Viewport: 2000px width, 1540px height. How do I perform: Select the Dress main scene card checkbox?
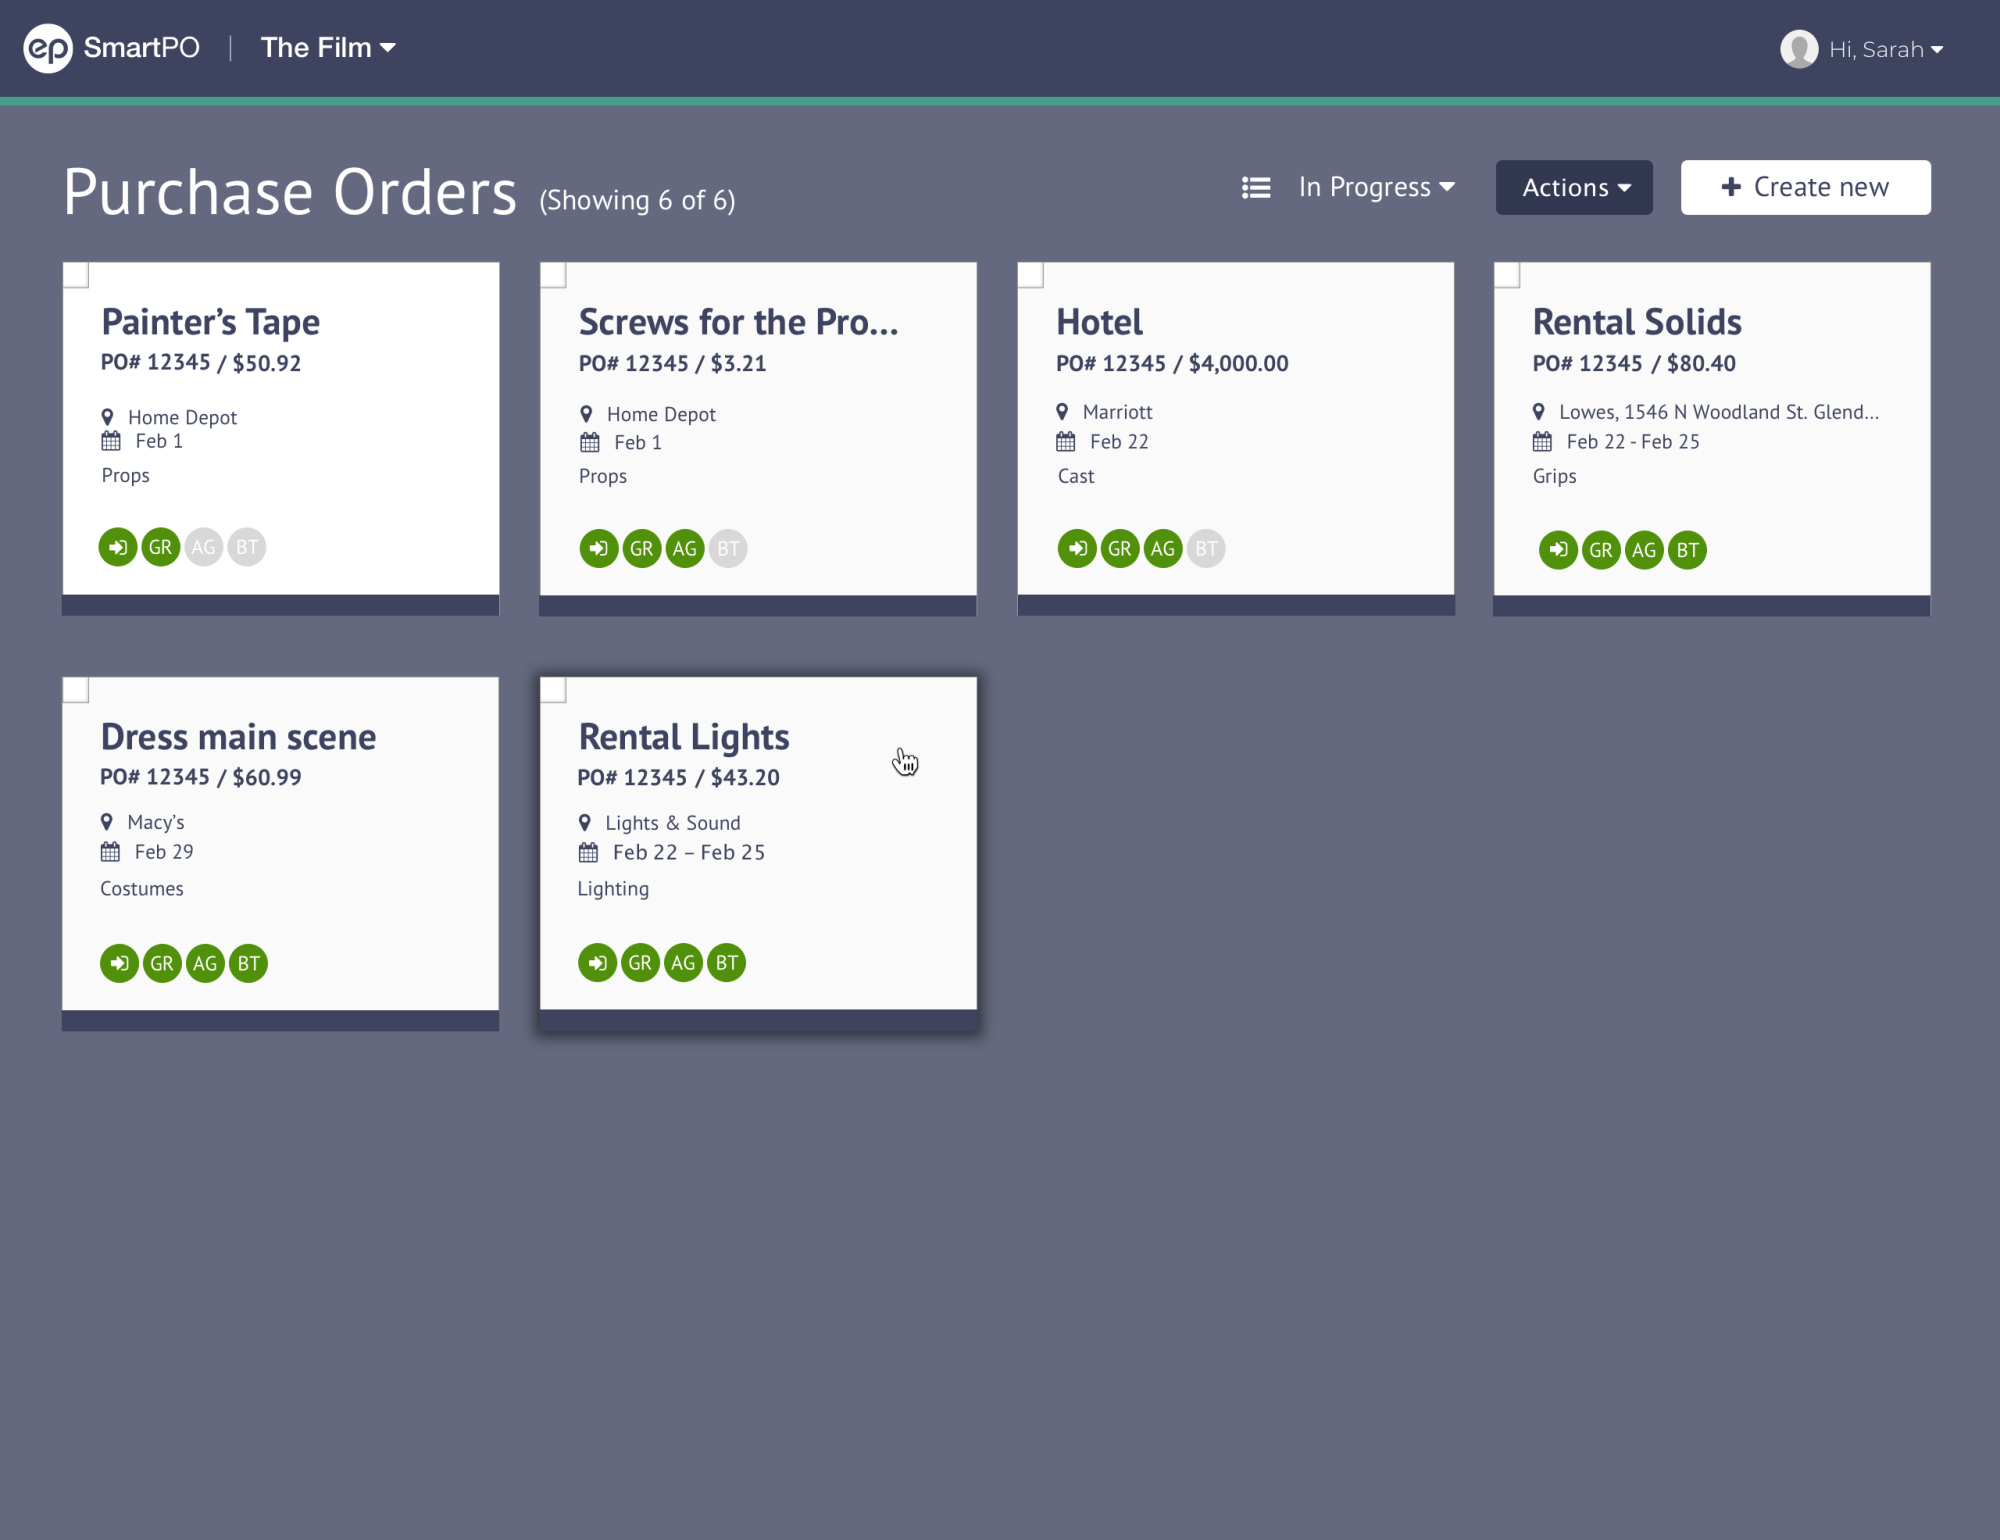point(76,690)
